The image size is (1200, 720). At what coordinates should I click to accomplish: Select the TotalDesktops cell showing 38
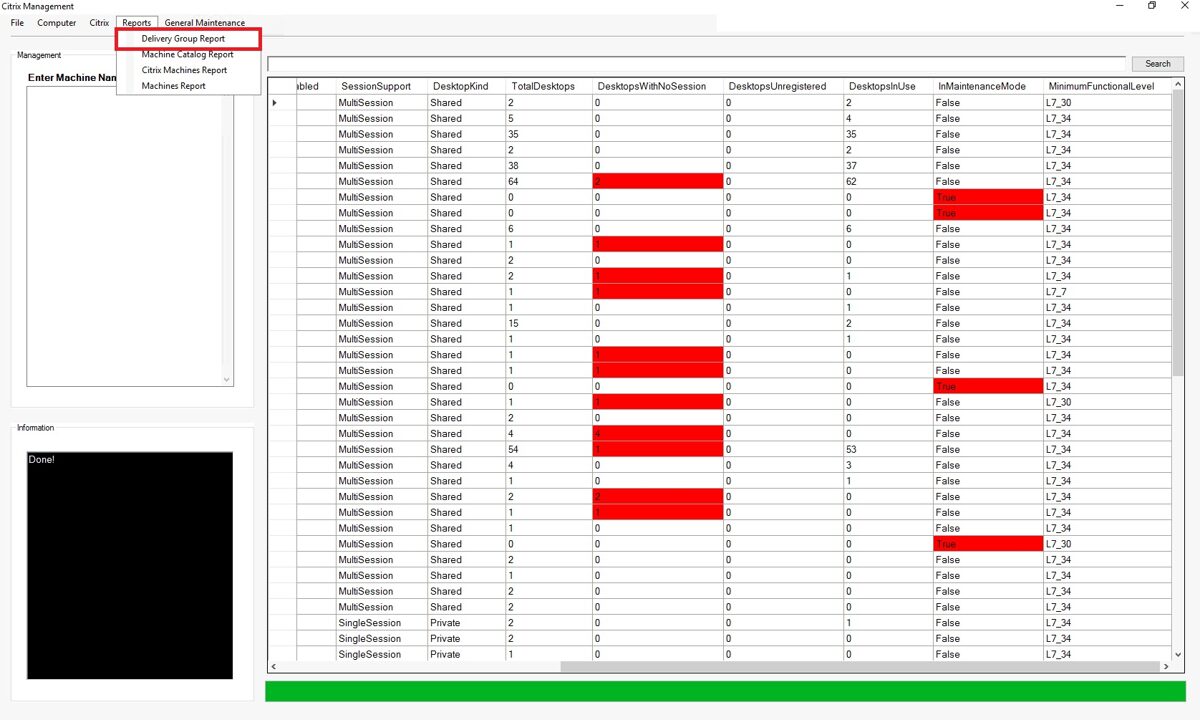click(x=548, y=166)
